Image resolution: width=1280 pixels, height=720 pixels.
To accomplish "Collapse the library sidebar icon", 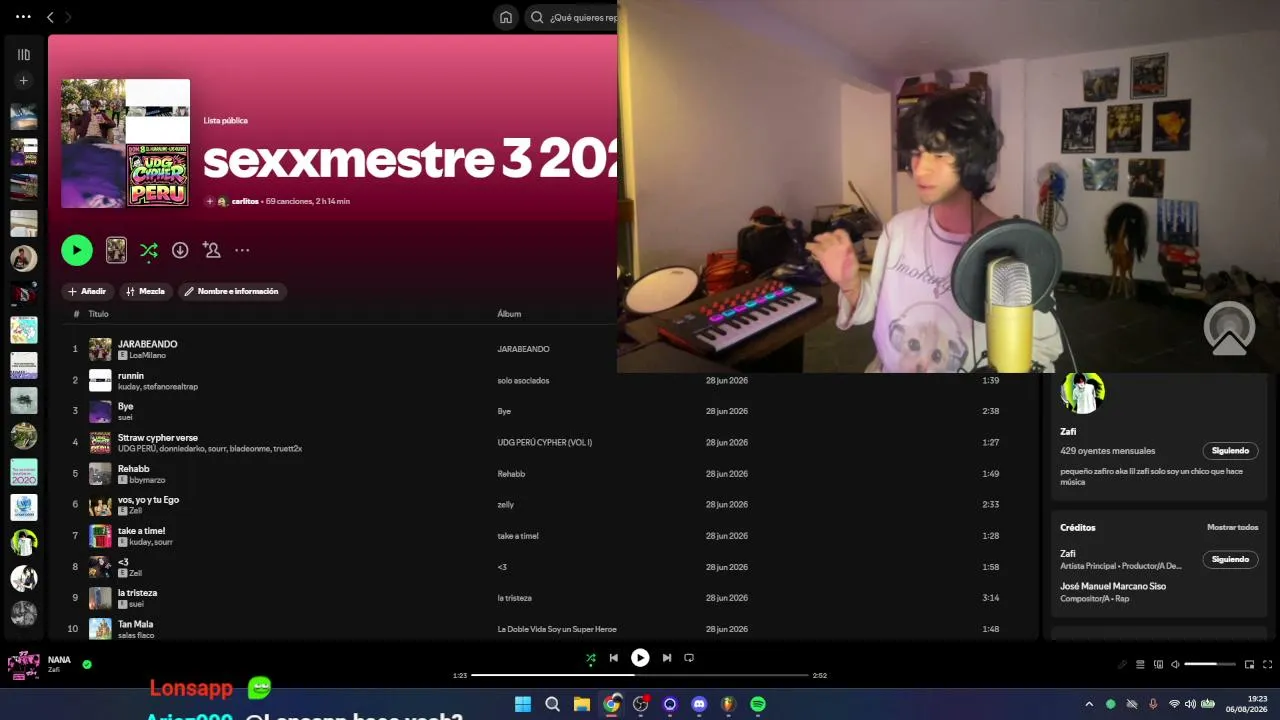I will (24, 55).
